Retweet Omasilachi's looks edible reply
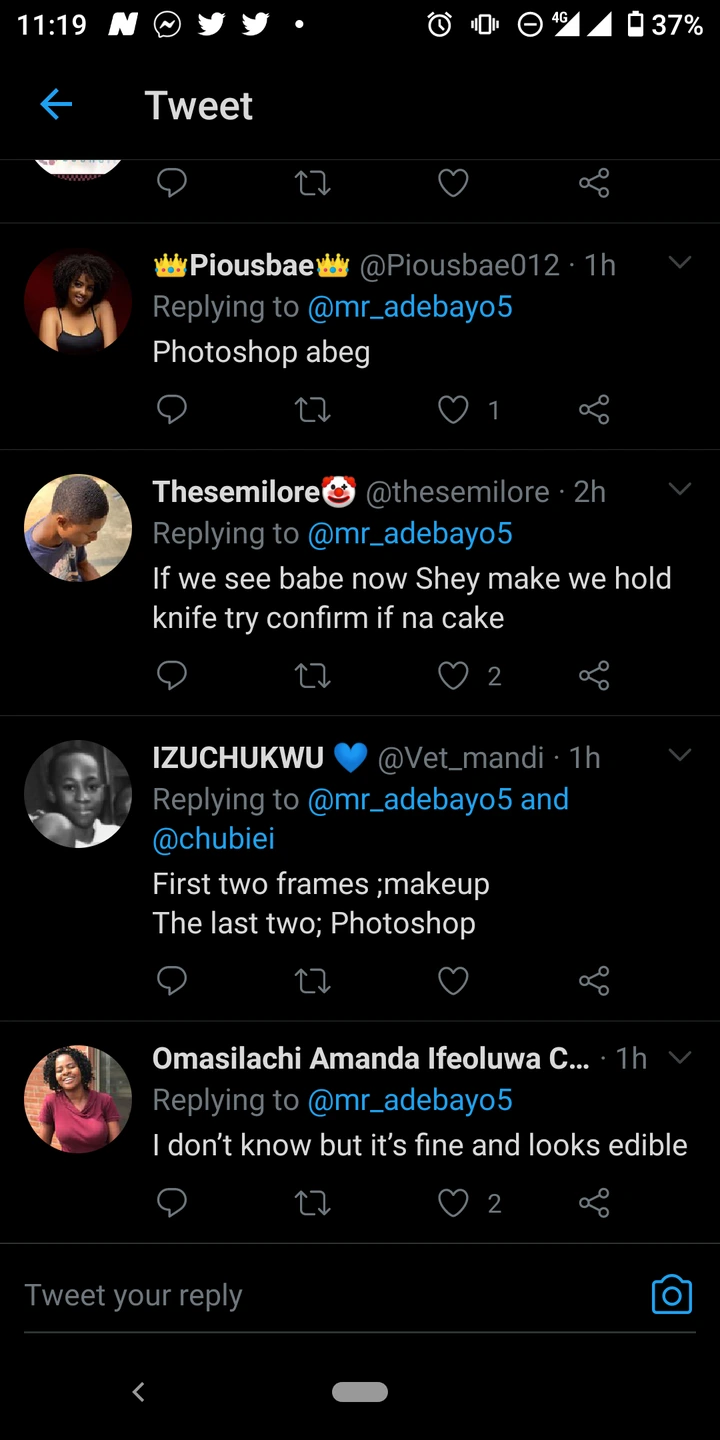Viewport: 720px width, 1440px height. pyautogui.click(x=313, y=1203)
